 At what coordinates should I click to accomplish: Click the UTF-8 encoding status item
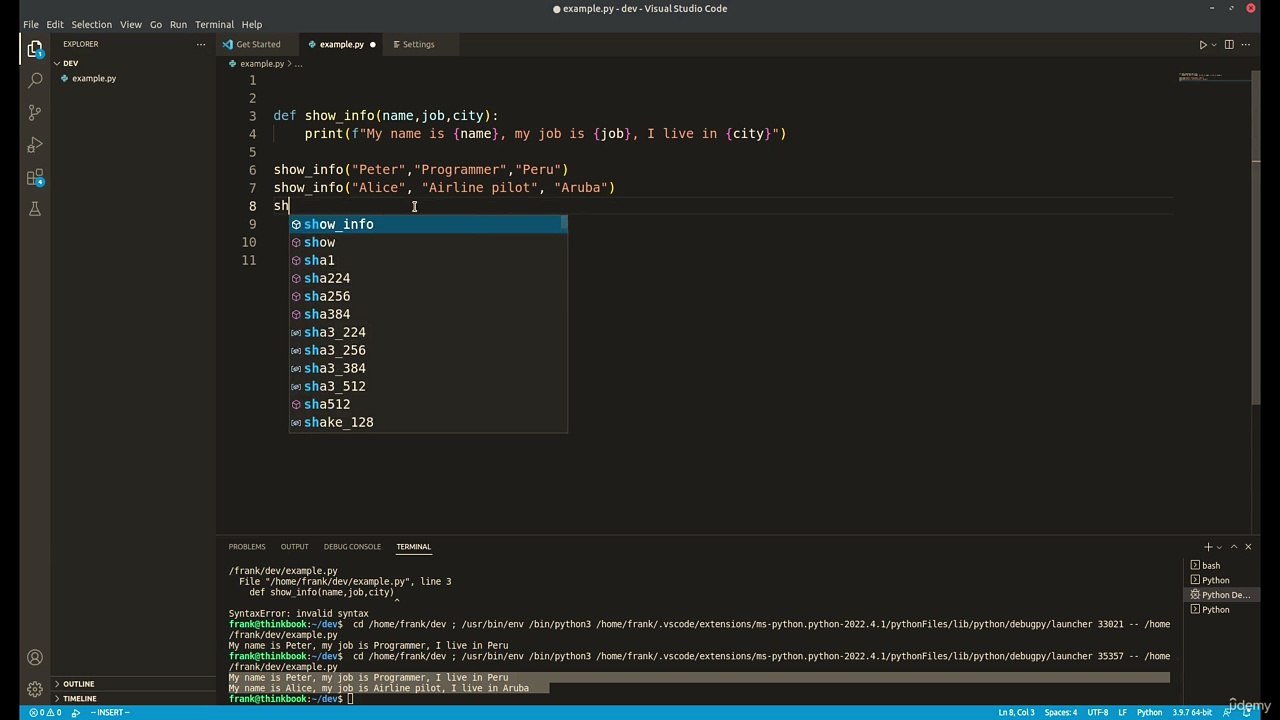[x=1097, y=713]
